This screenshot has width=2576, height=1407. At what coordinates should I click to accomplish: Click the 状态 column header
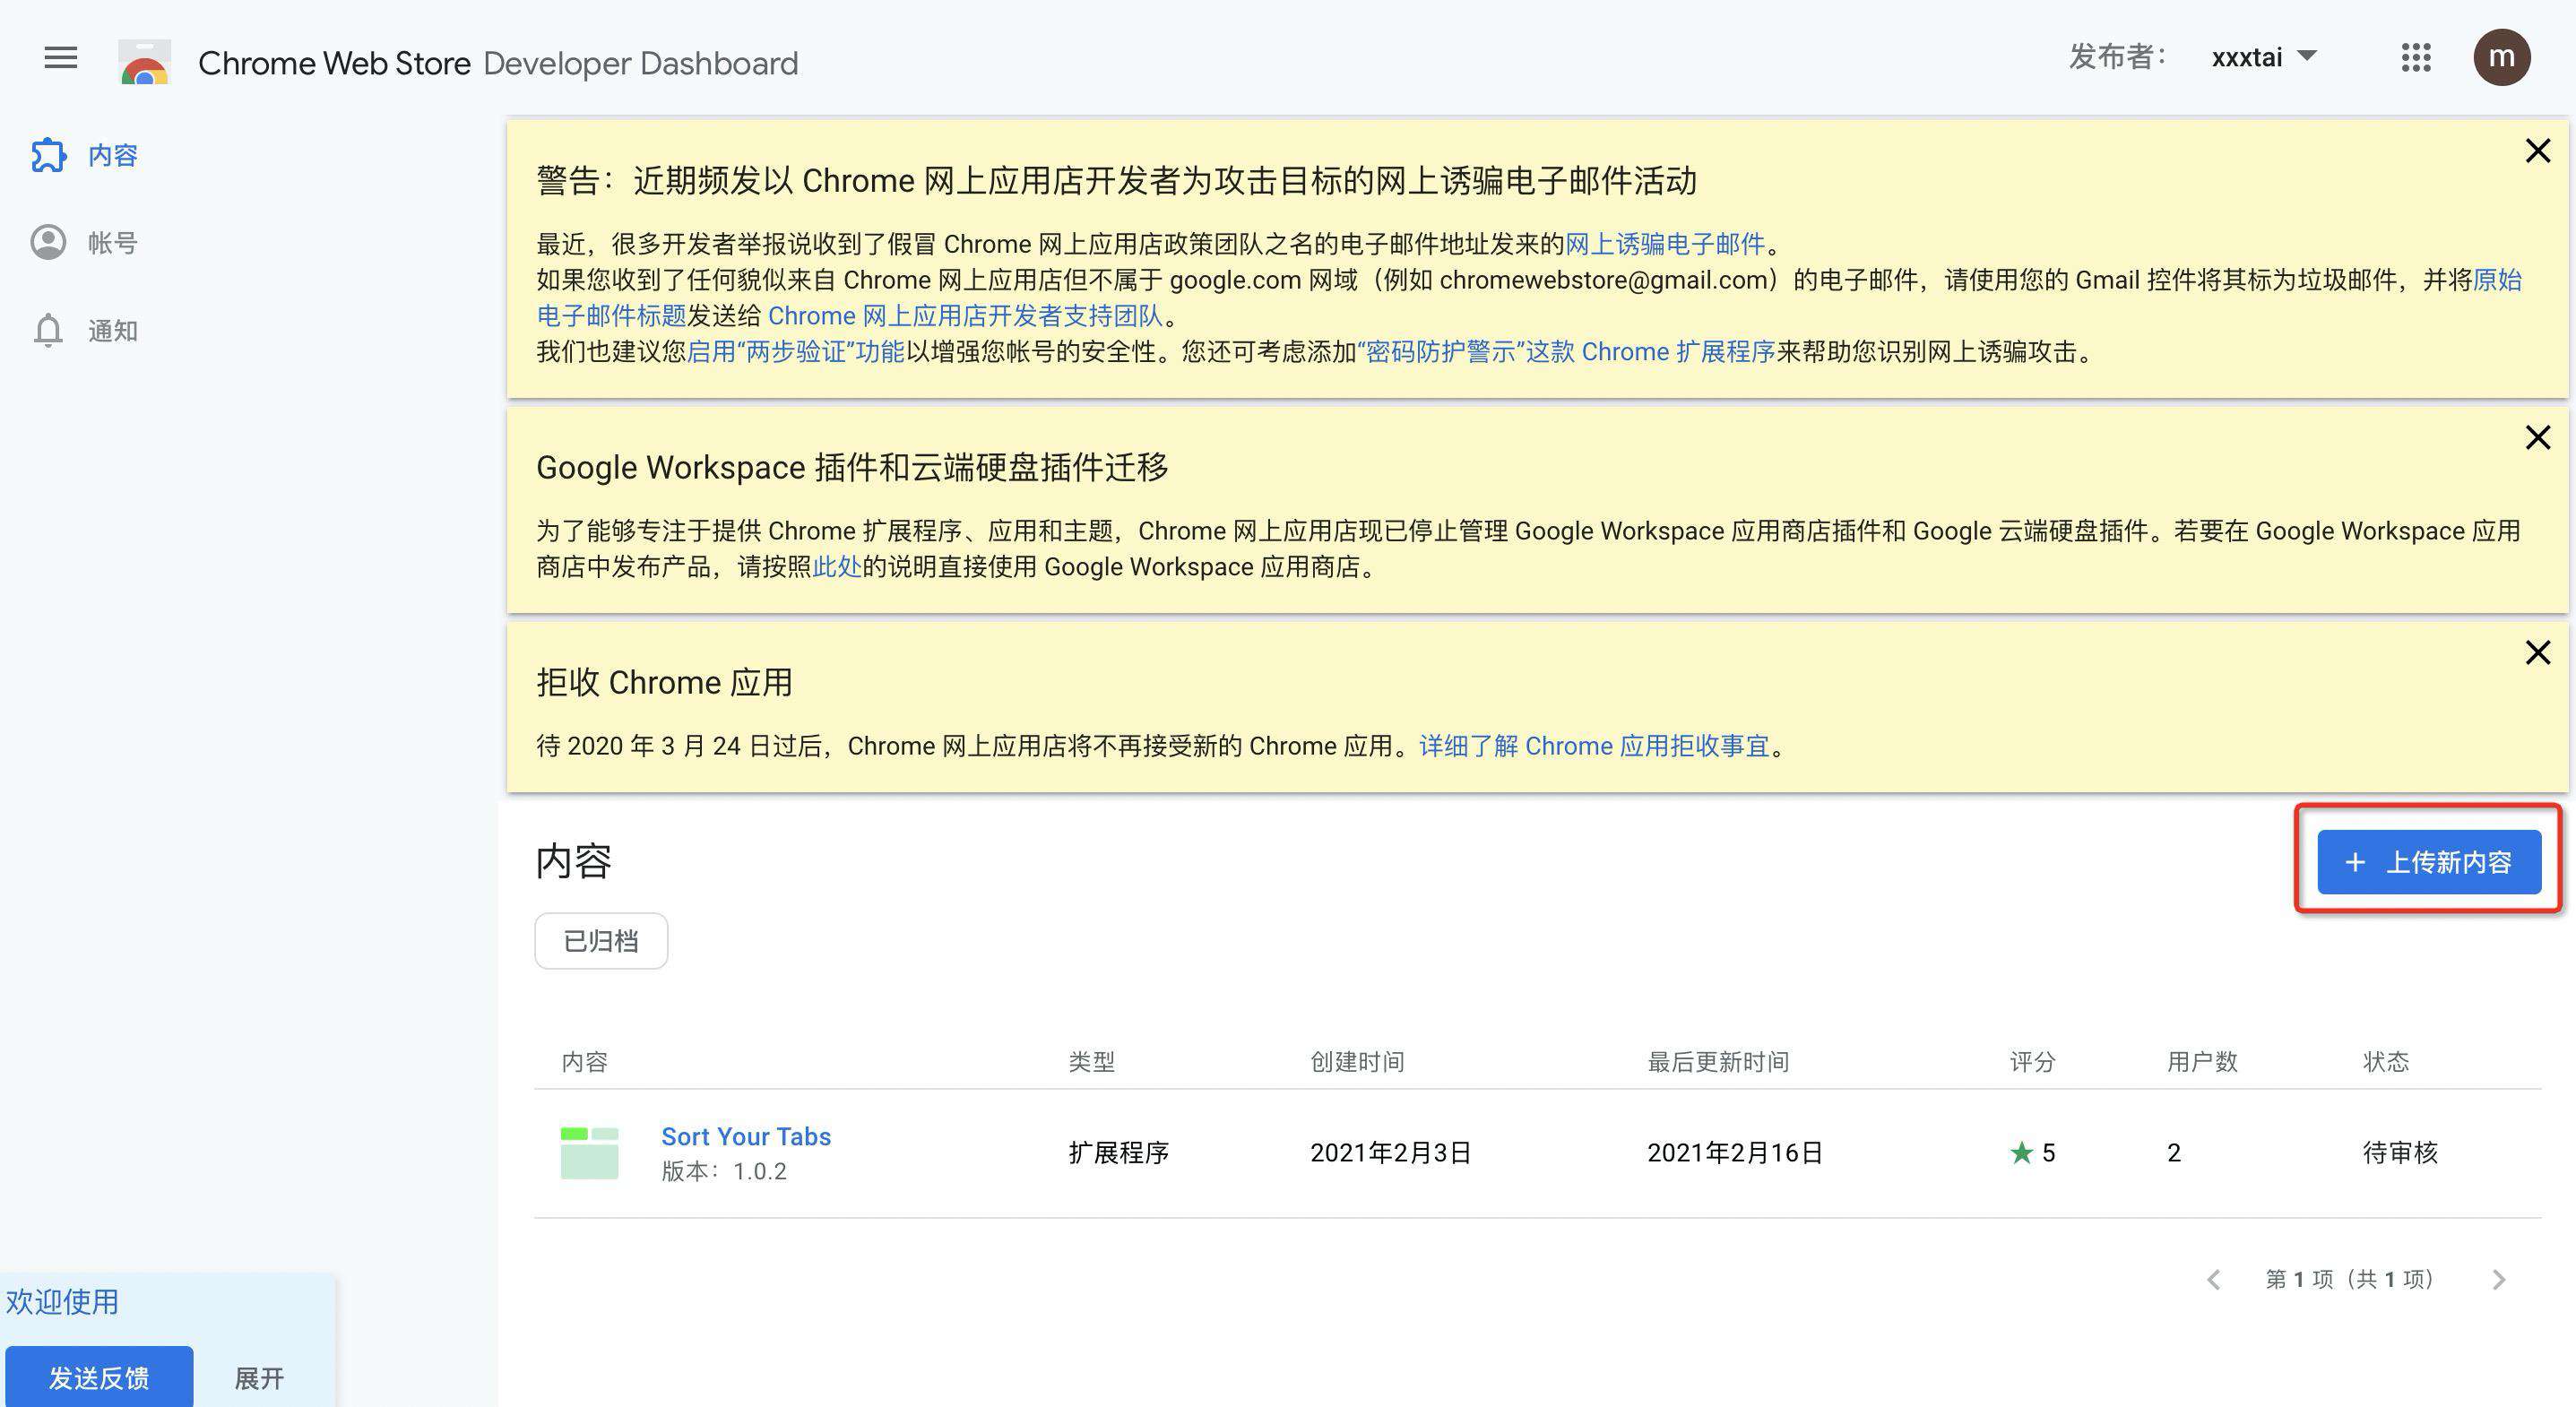[x=2386, y=1062]
